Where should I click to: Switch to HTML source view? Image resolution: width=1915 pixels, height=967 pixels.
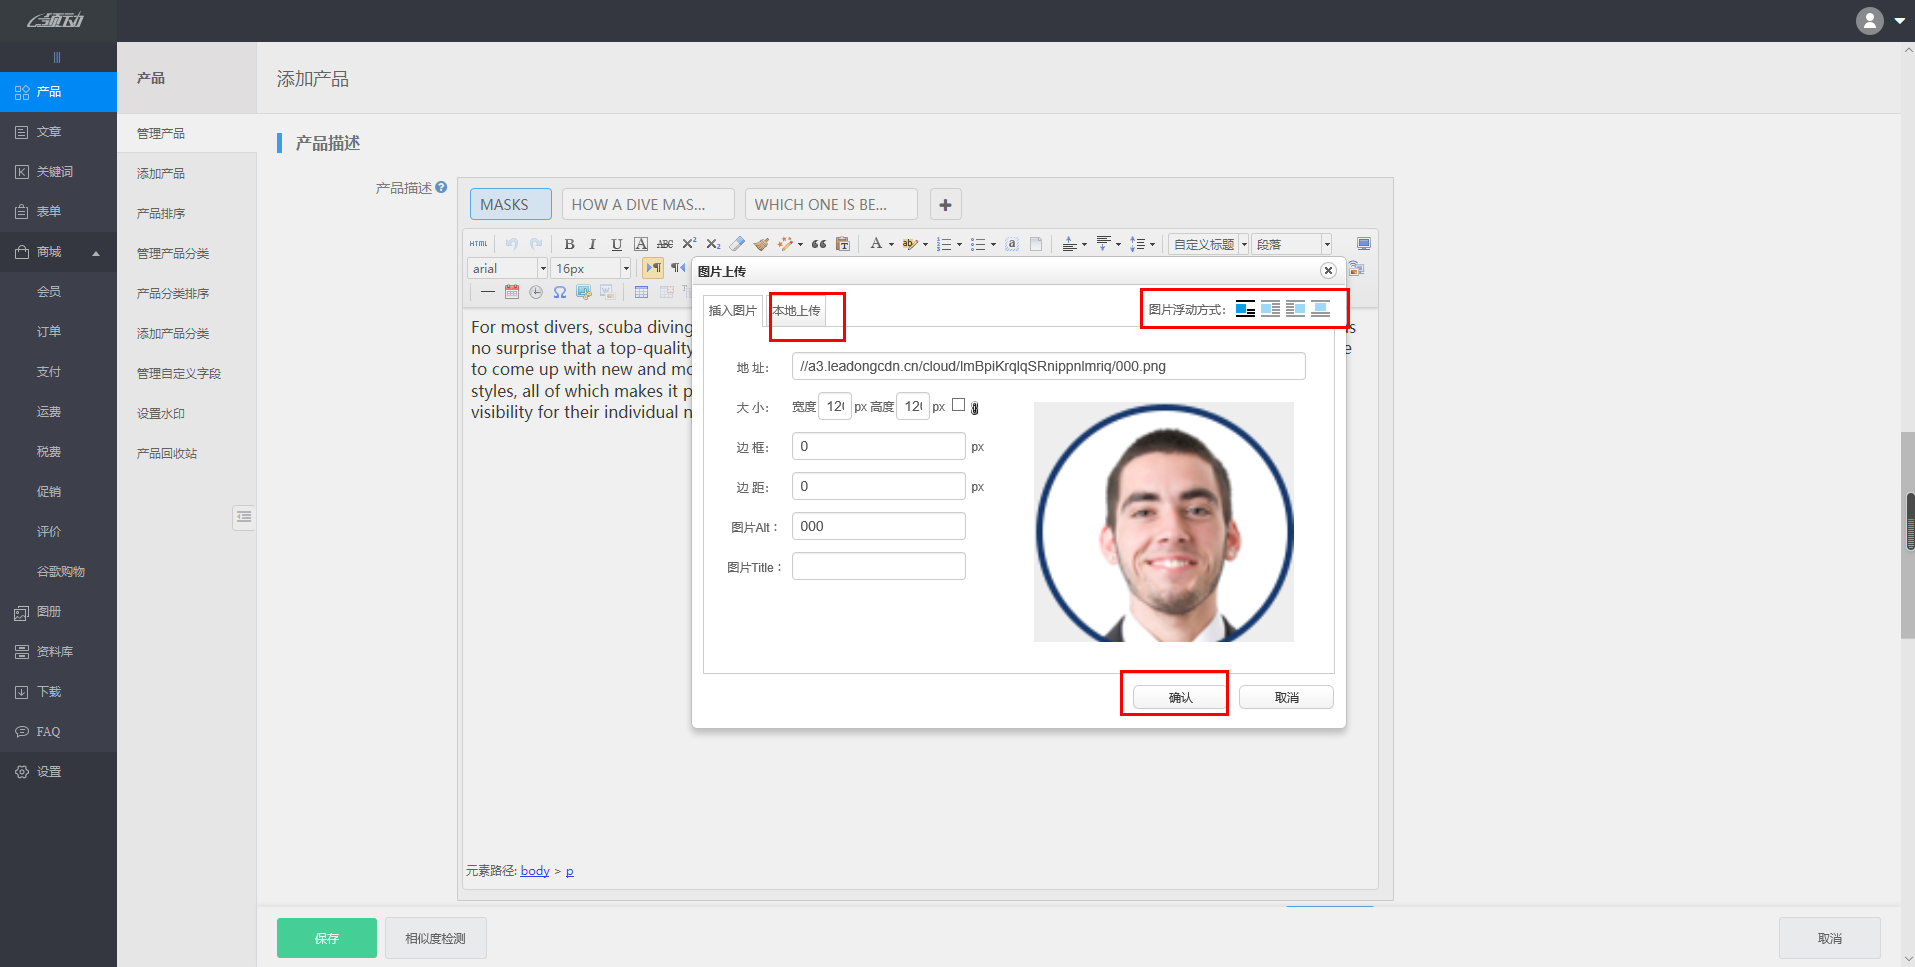click(479, 244)
